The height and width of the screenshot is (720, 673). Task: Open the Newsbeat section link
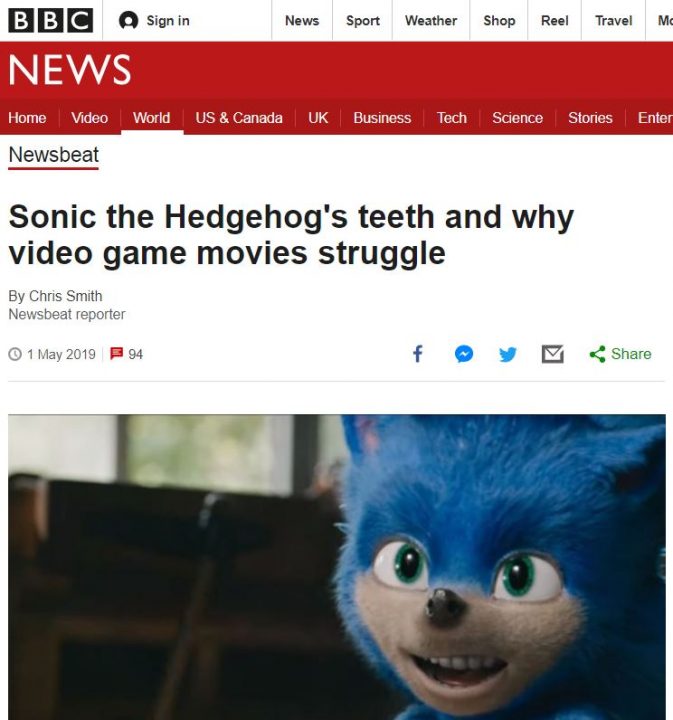(54, 155)
